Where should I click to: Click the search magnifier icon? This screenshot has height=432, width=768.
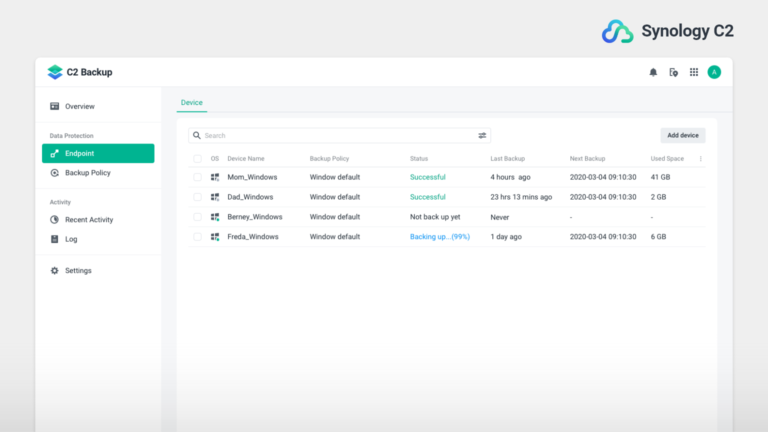click(x=197, y=135)
